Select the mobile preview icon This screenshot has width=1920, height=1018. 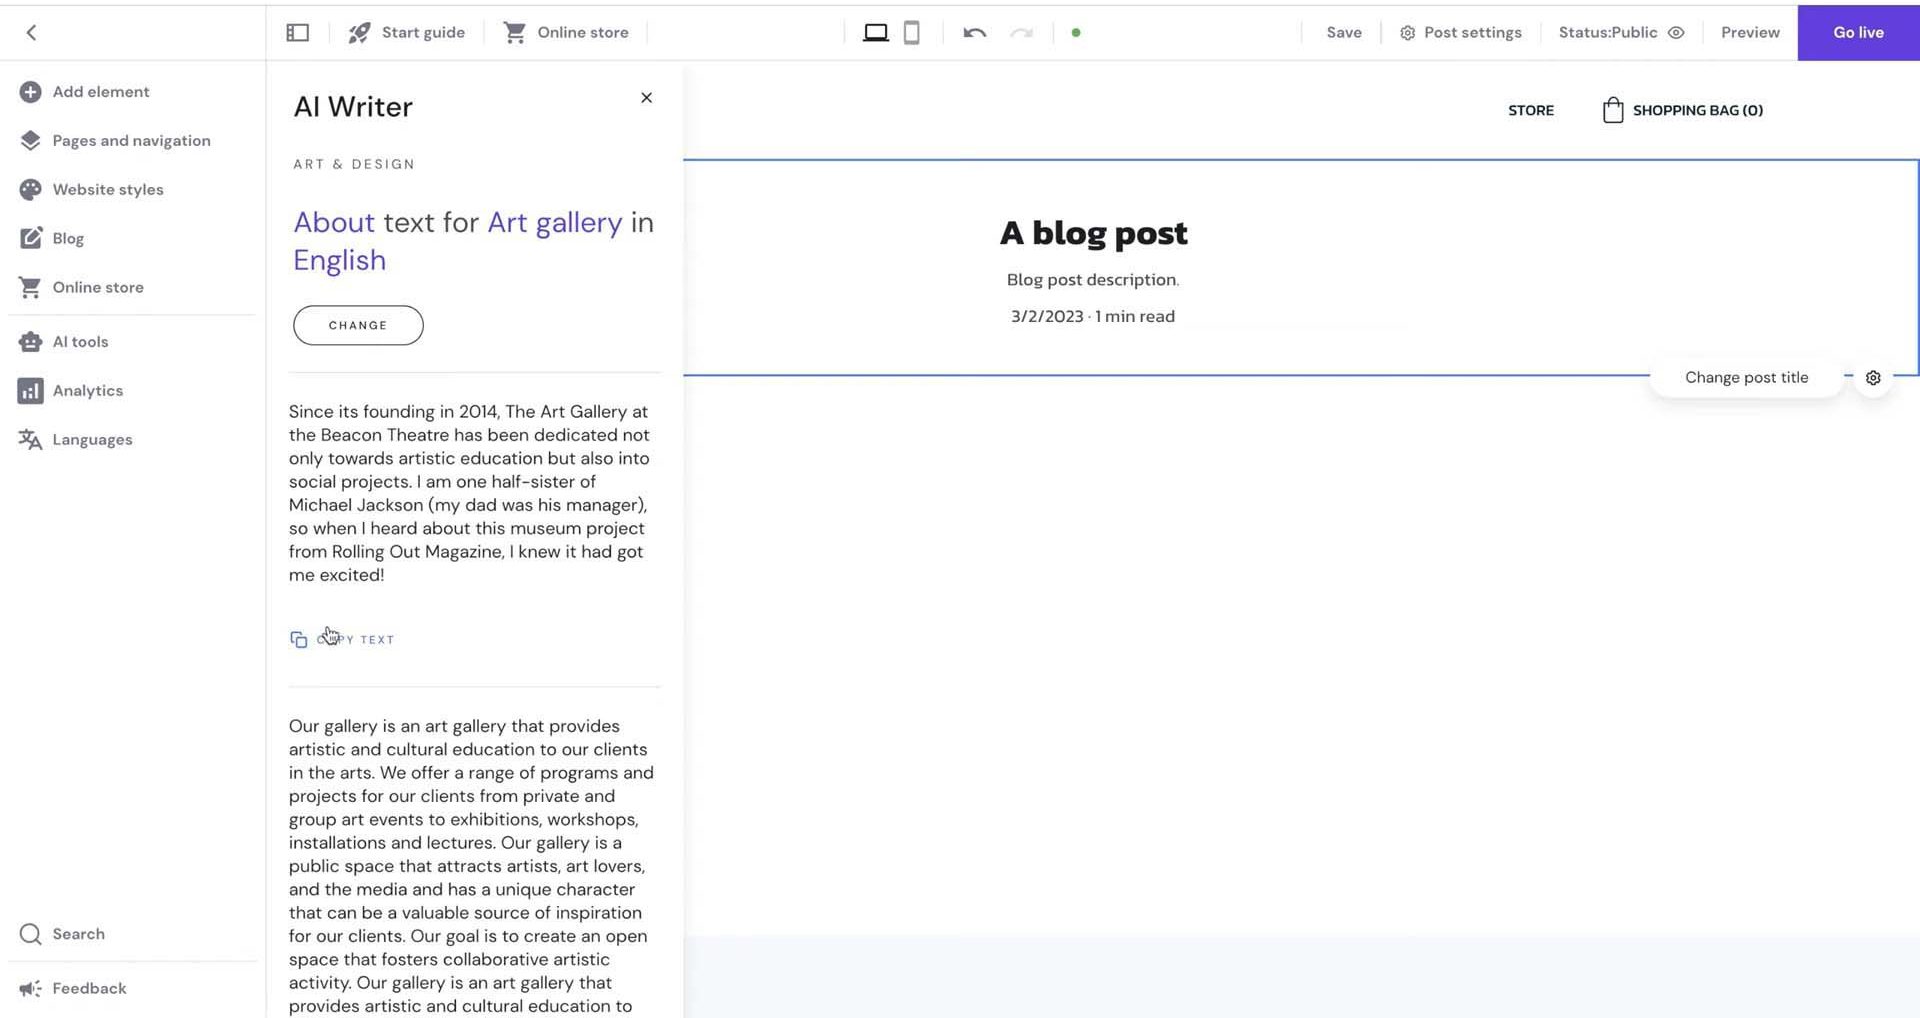coord(910,32)
